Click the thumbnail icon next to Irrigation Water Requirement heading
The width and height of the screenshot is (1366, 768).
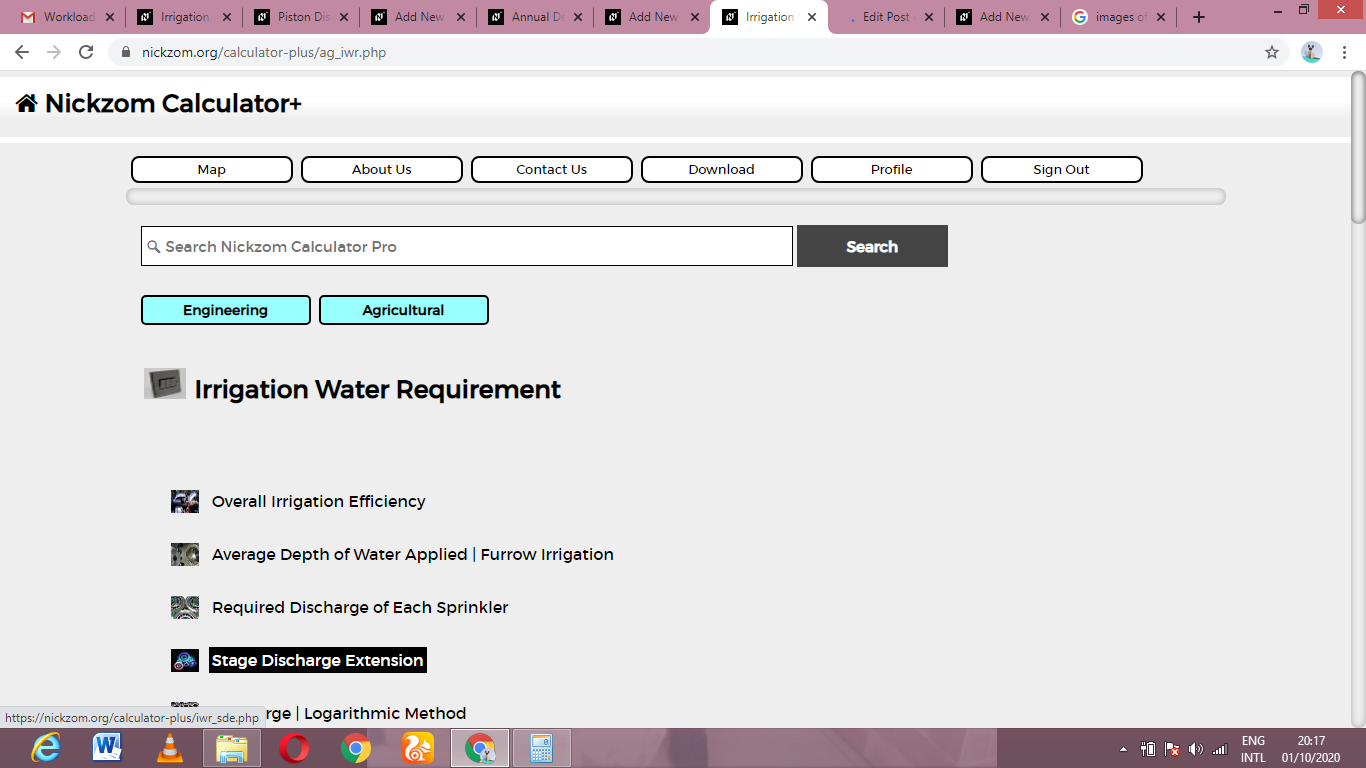tap(165, 384)
